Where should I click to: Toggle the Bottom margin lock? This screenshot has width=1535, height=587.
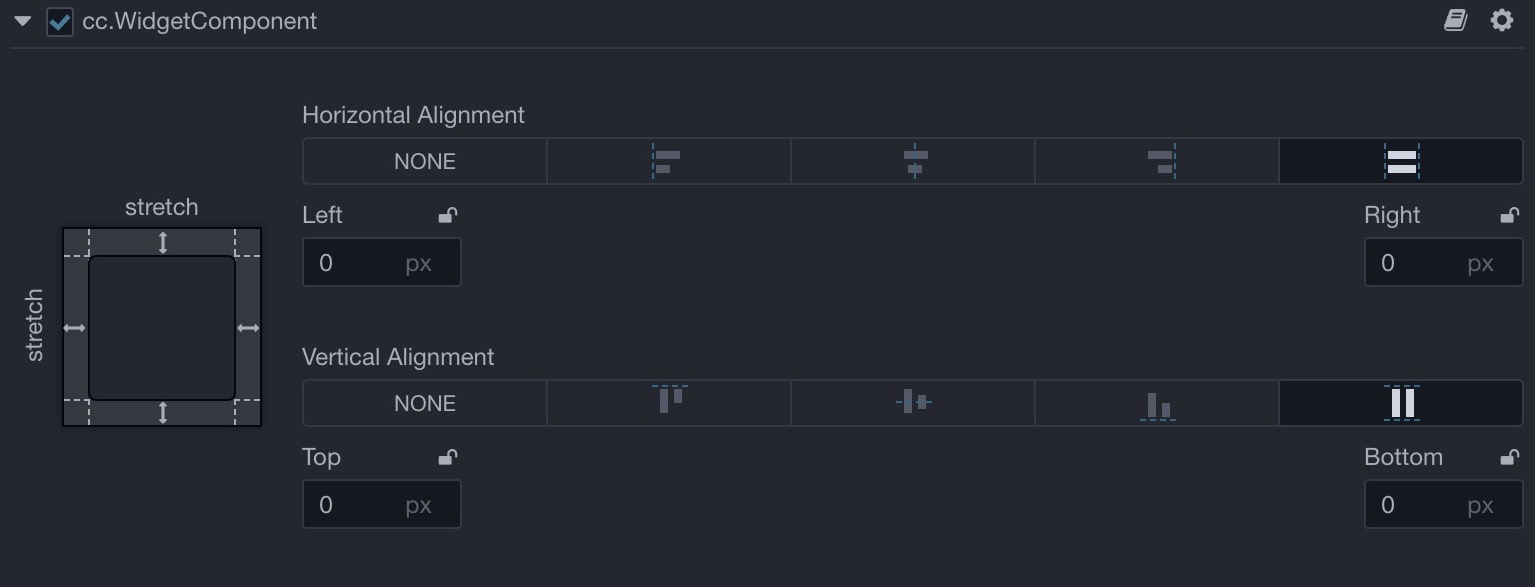click(1510, 457)
